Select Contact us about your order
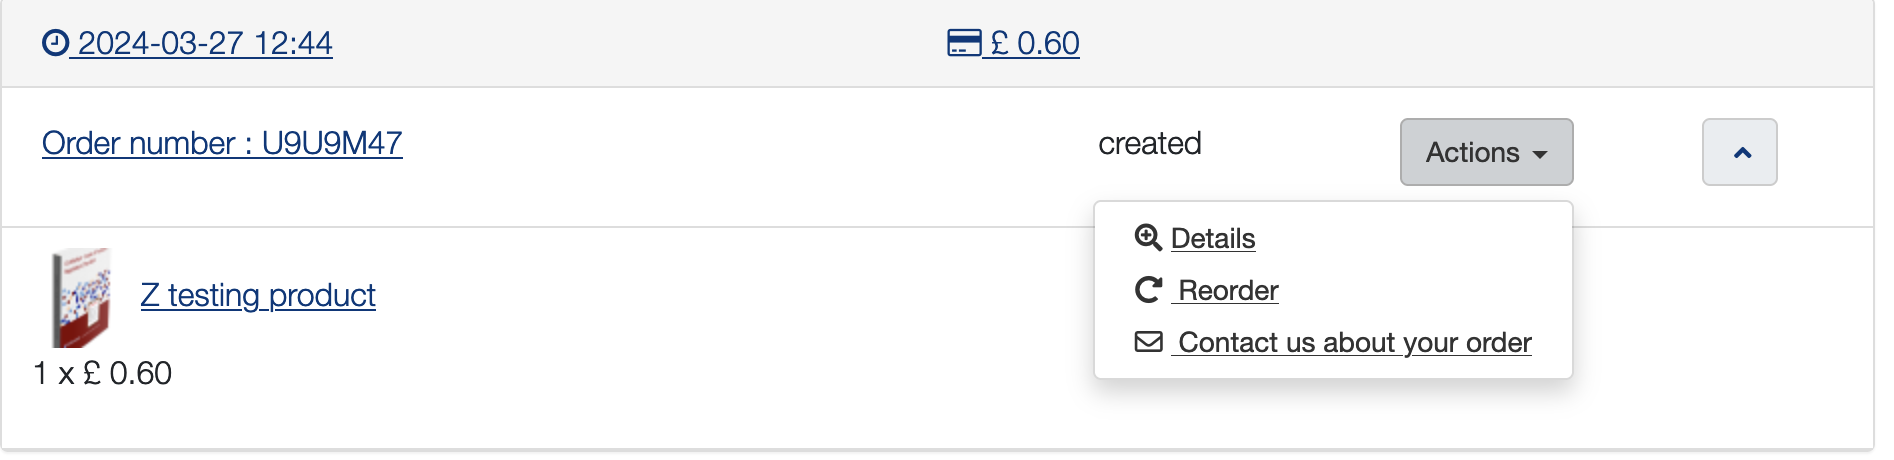This screenshot has height=460, width=1894. pyautogui.click(x=1354, y=342)
